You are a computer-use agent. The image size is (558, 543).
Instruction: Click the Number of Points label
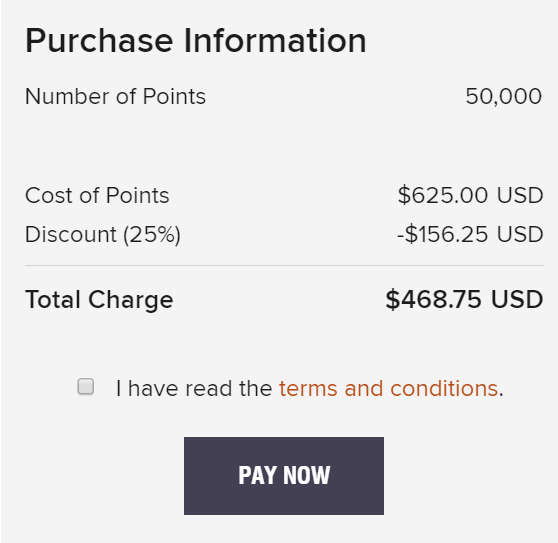[x=115, y=96]
